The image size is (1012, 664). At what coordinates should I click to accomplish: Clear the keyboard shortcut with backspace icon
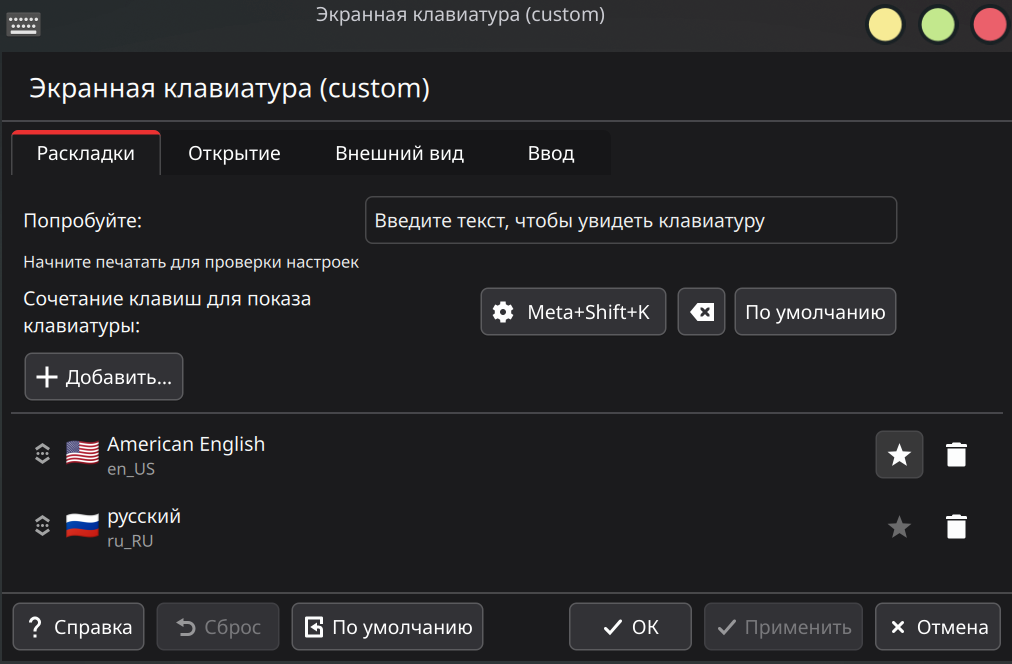coord(701,312)
